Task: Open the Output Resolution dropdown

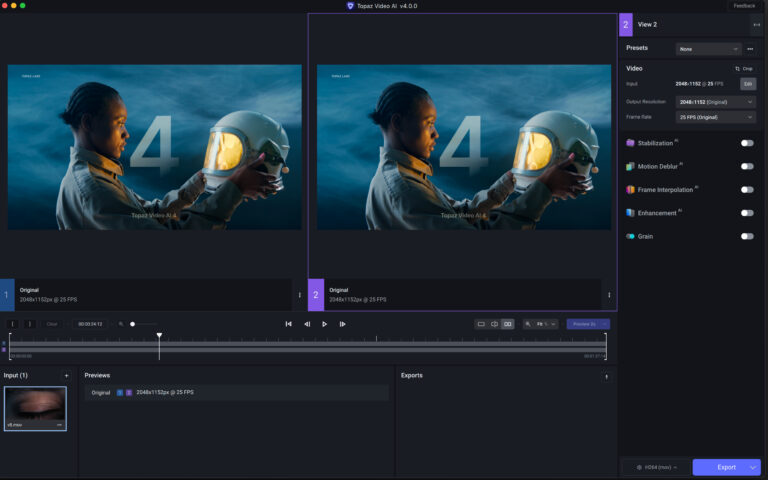Action: pyautogui.click(x=716, y=102)
